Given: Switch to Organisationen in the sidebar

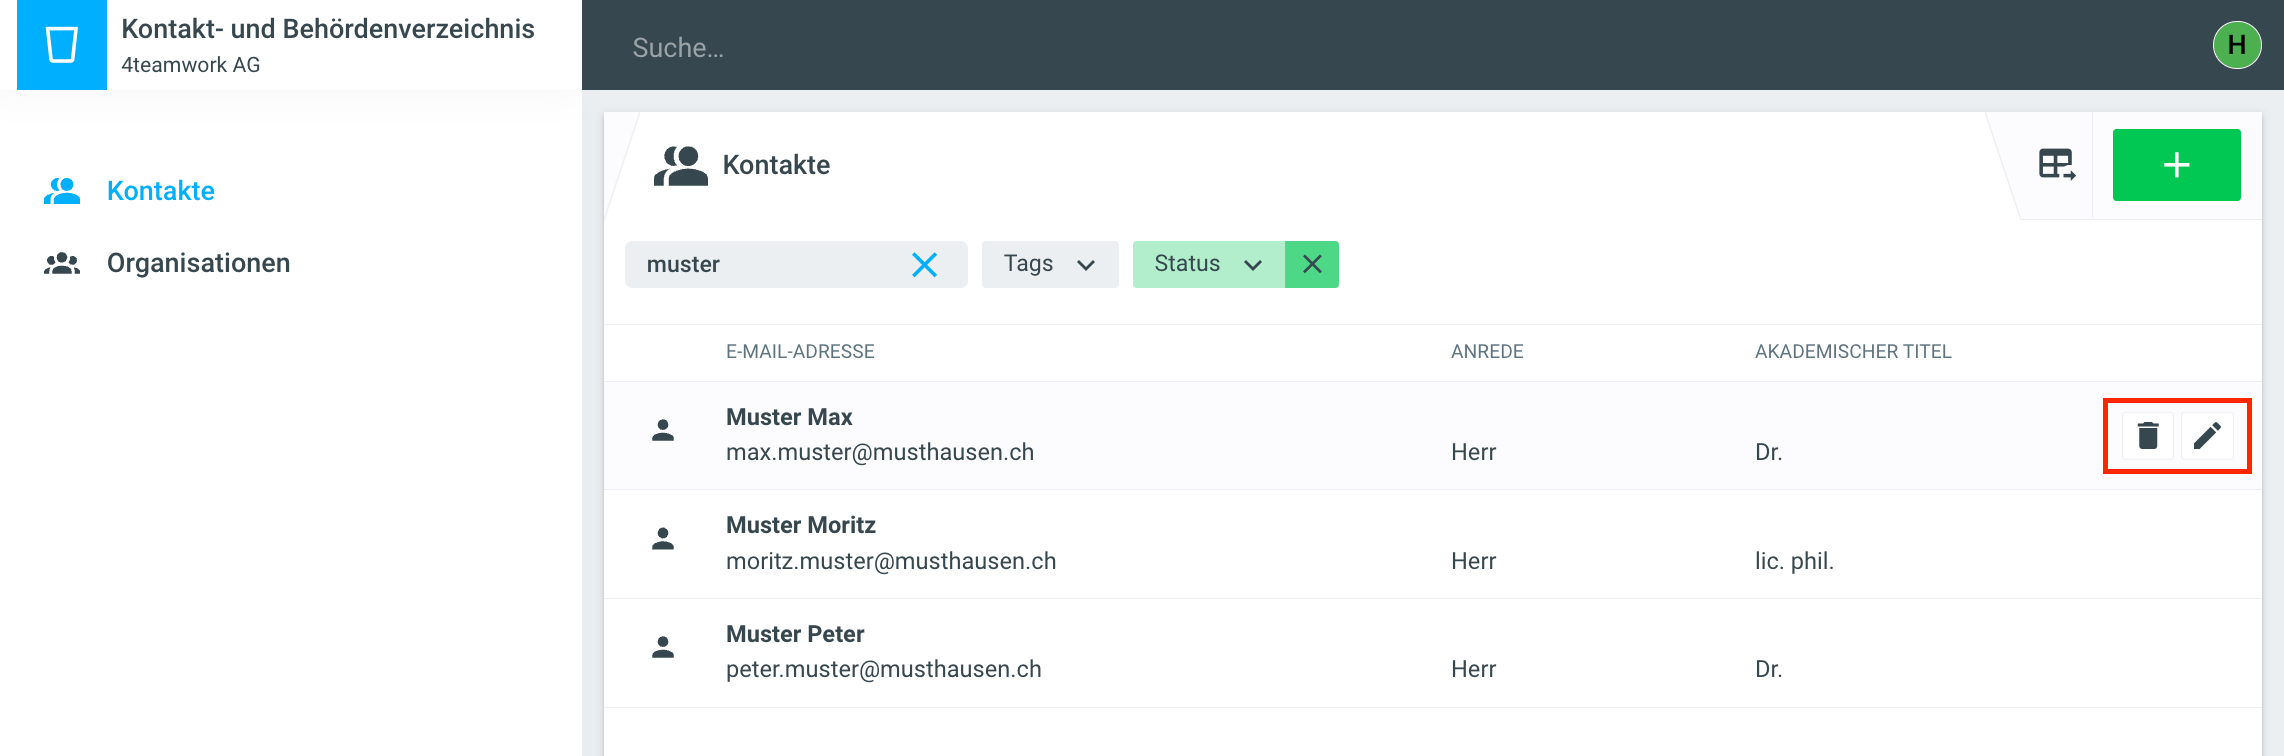Looking at the screenshot, I should tap(198, 263).
